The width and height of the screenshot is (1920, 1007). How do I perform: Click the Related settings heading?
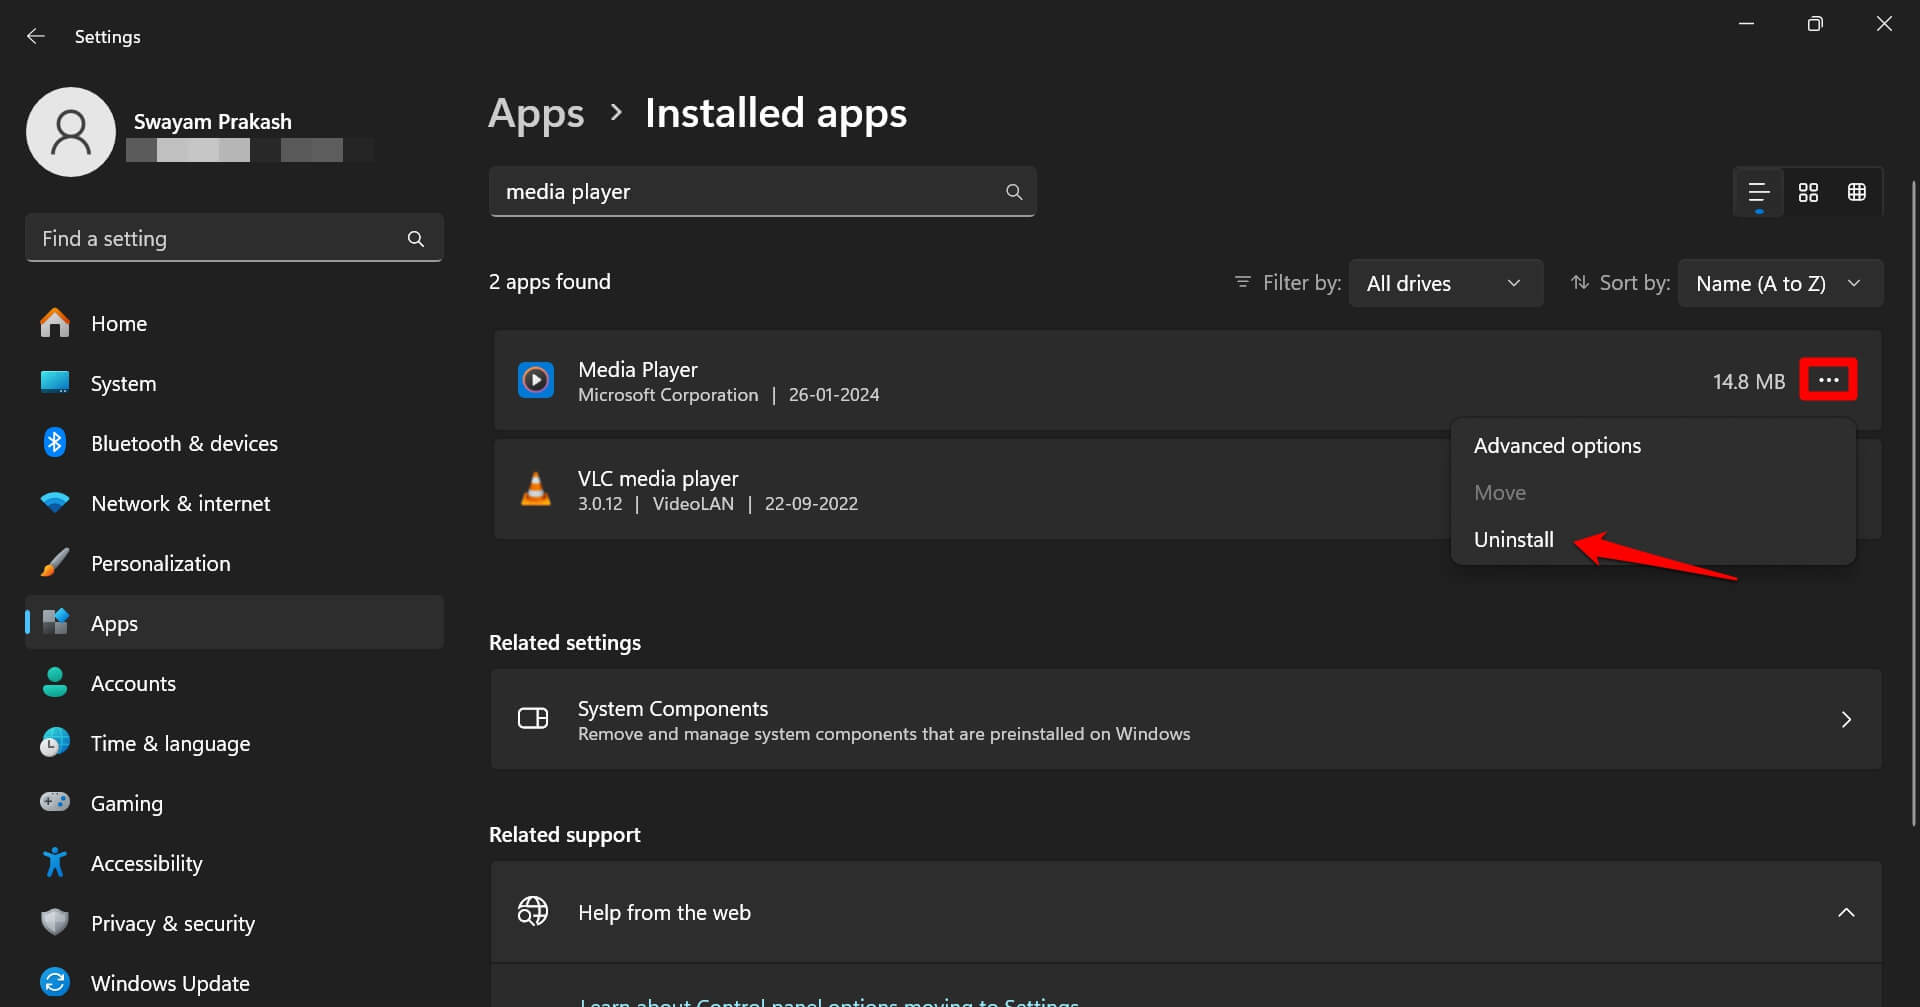[x=565, y=643]
